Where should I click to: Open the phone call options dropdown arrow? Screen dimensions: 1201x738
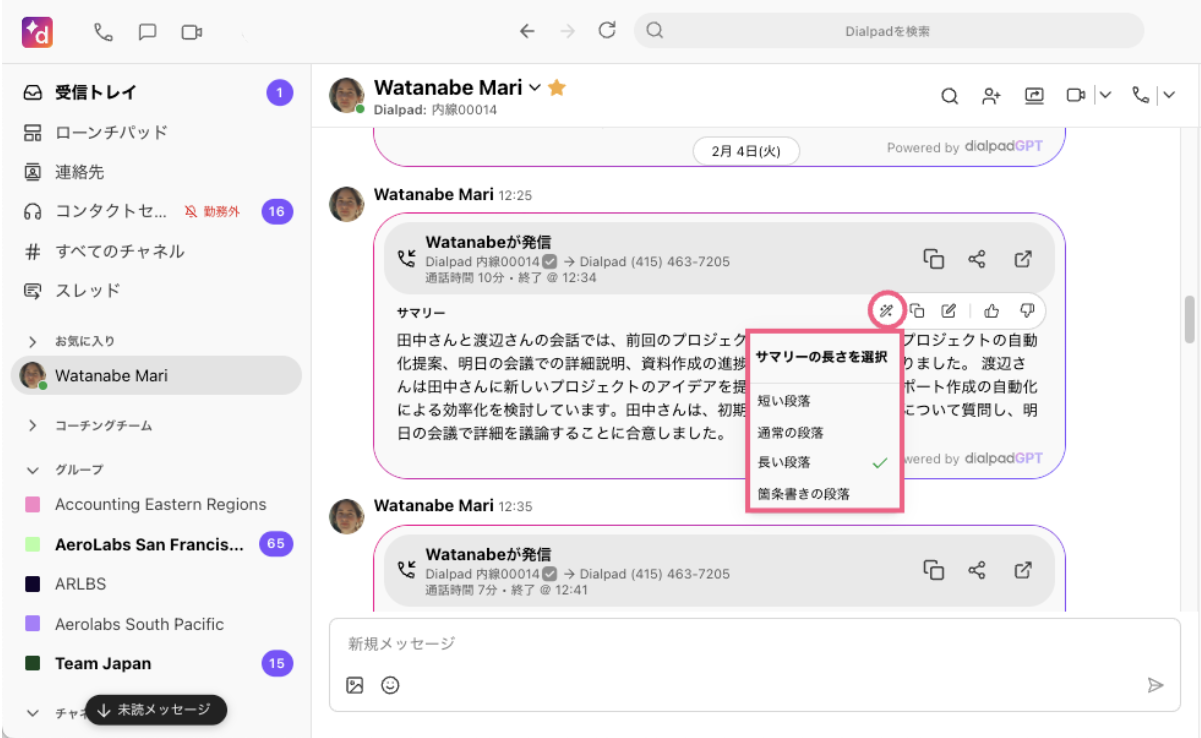1168,96
